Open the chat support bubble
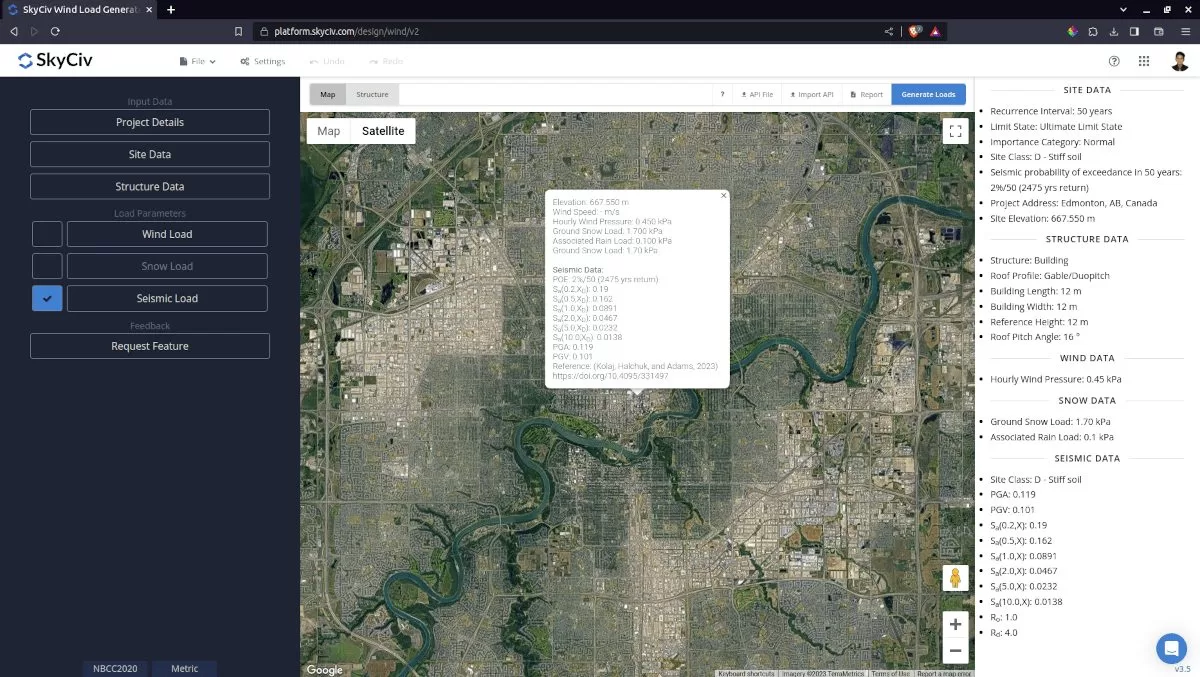Viewport: 1200px width, 677px height. [x=1171, y=648]
